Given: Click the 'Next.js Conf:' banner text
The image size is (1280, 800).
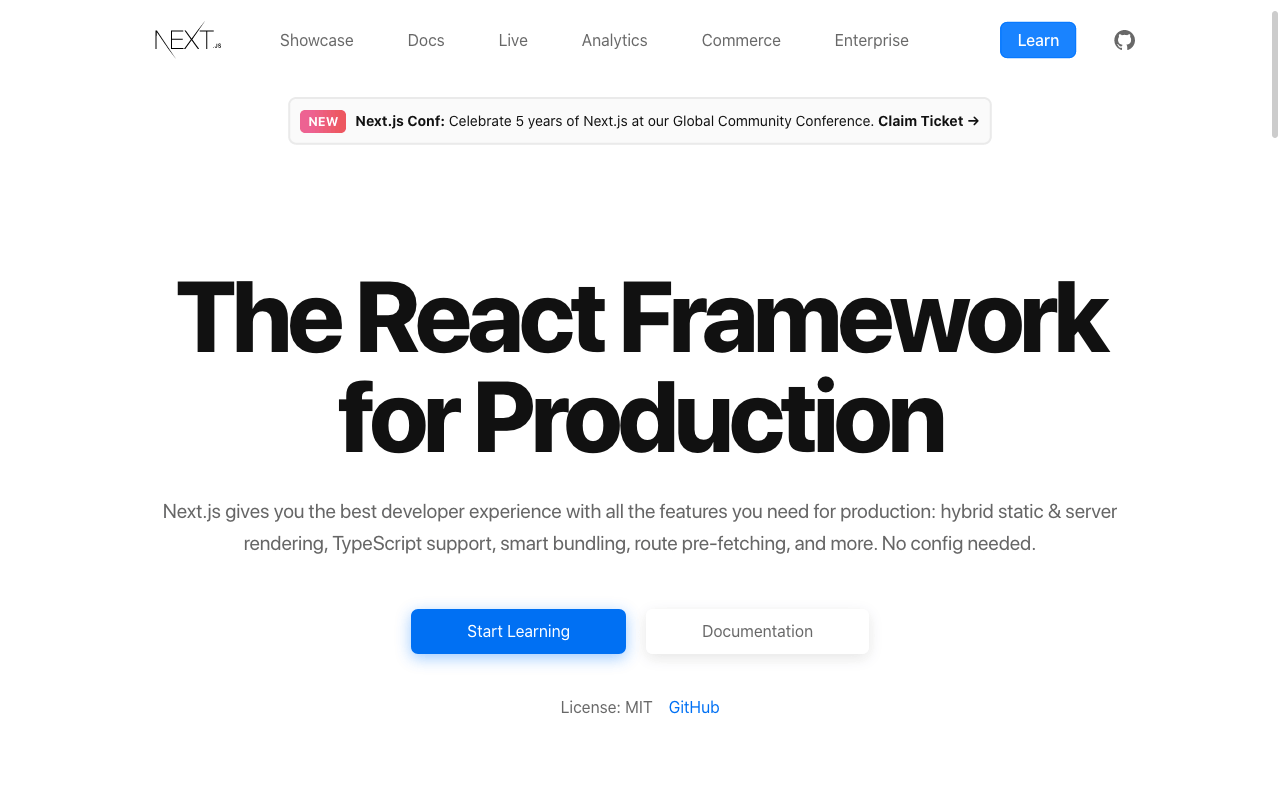Looking at the screenshot, I should click(400, 121).
